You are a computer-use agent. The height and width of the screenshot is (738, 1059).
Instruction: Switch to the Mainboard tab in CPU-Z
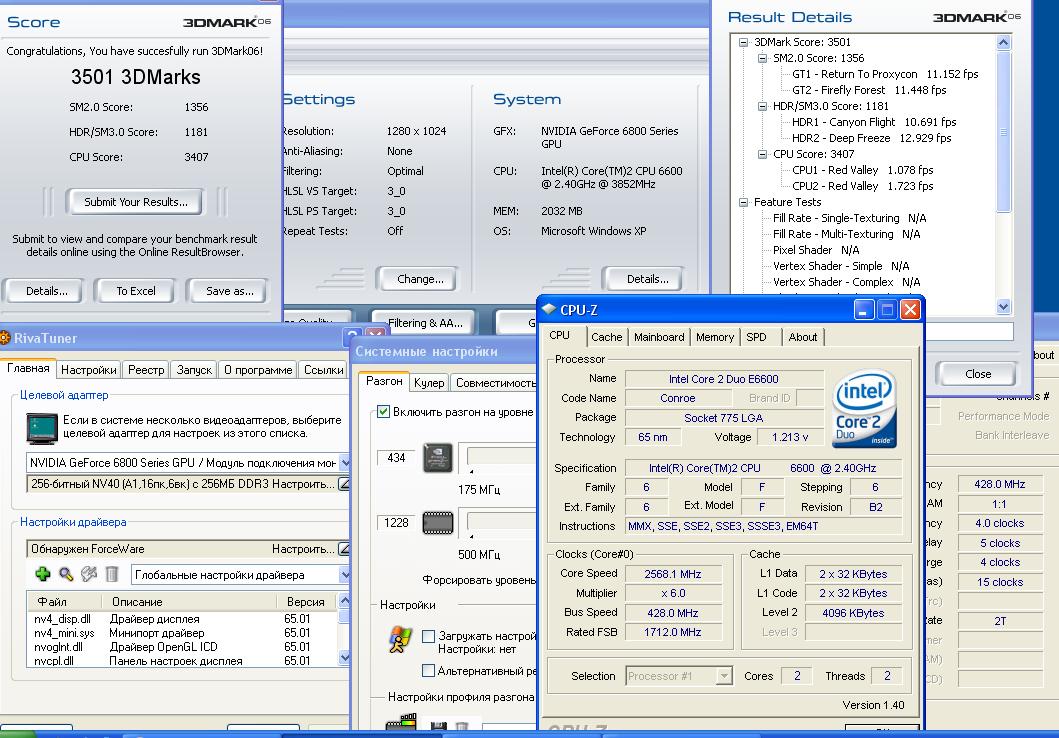[x=658, y=337]
